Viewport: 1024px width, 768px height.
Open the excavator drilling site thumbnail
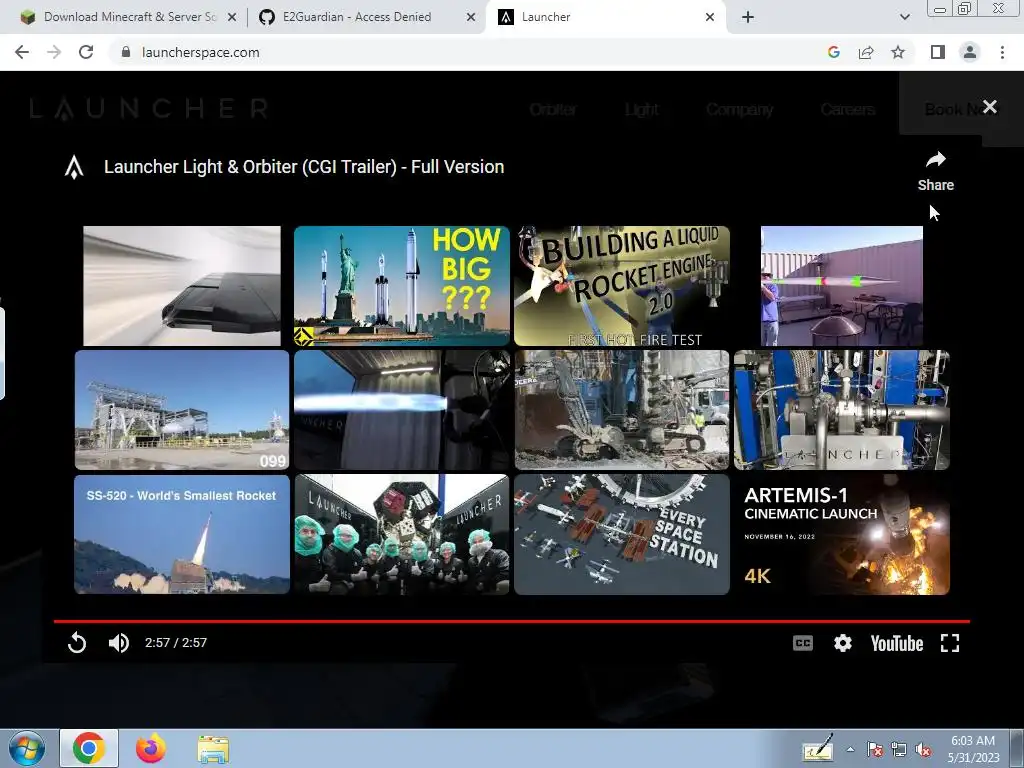pyautogui.click(x=622, y=409)
